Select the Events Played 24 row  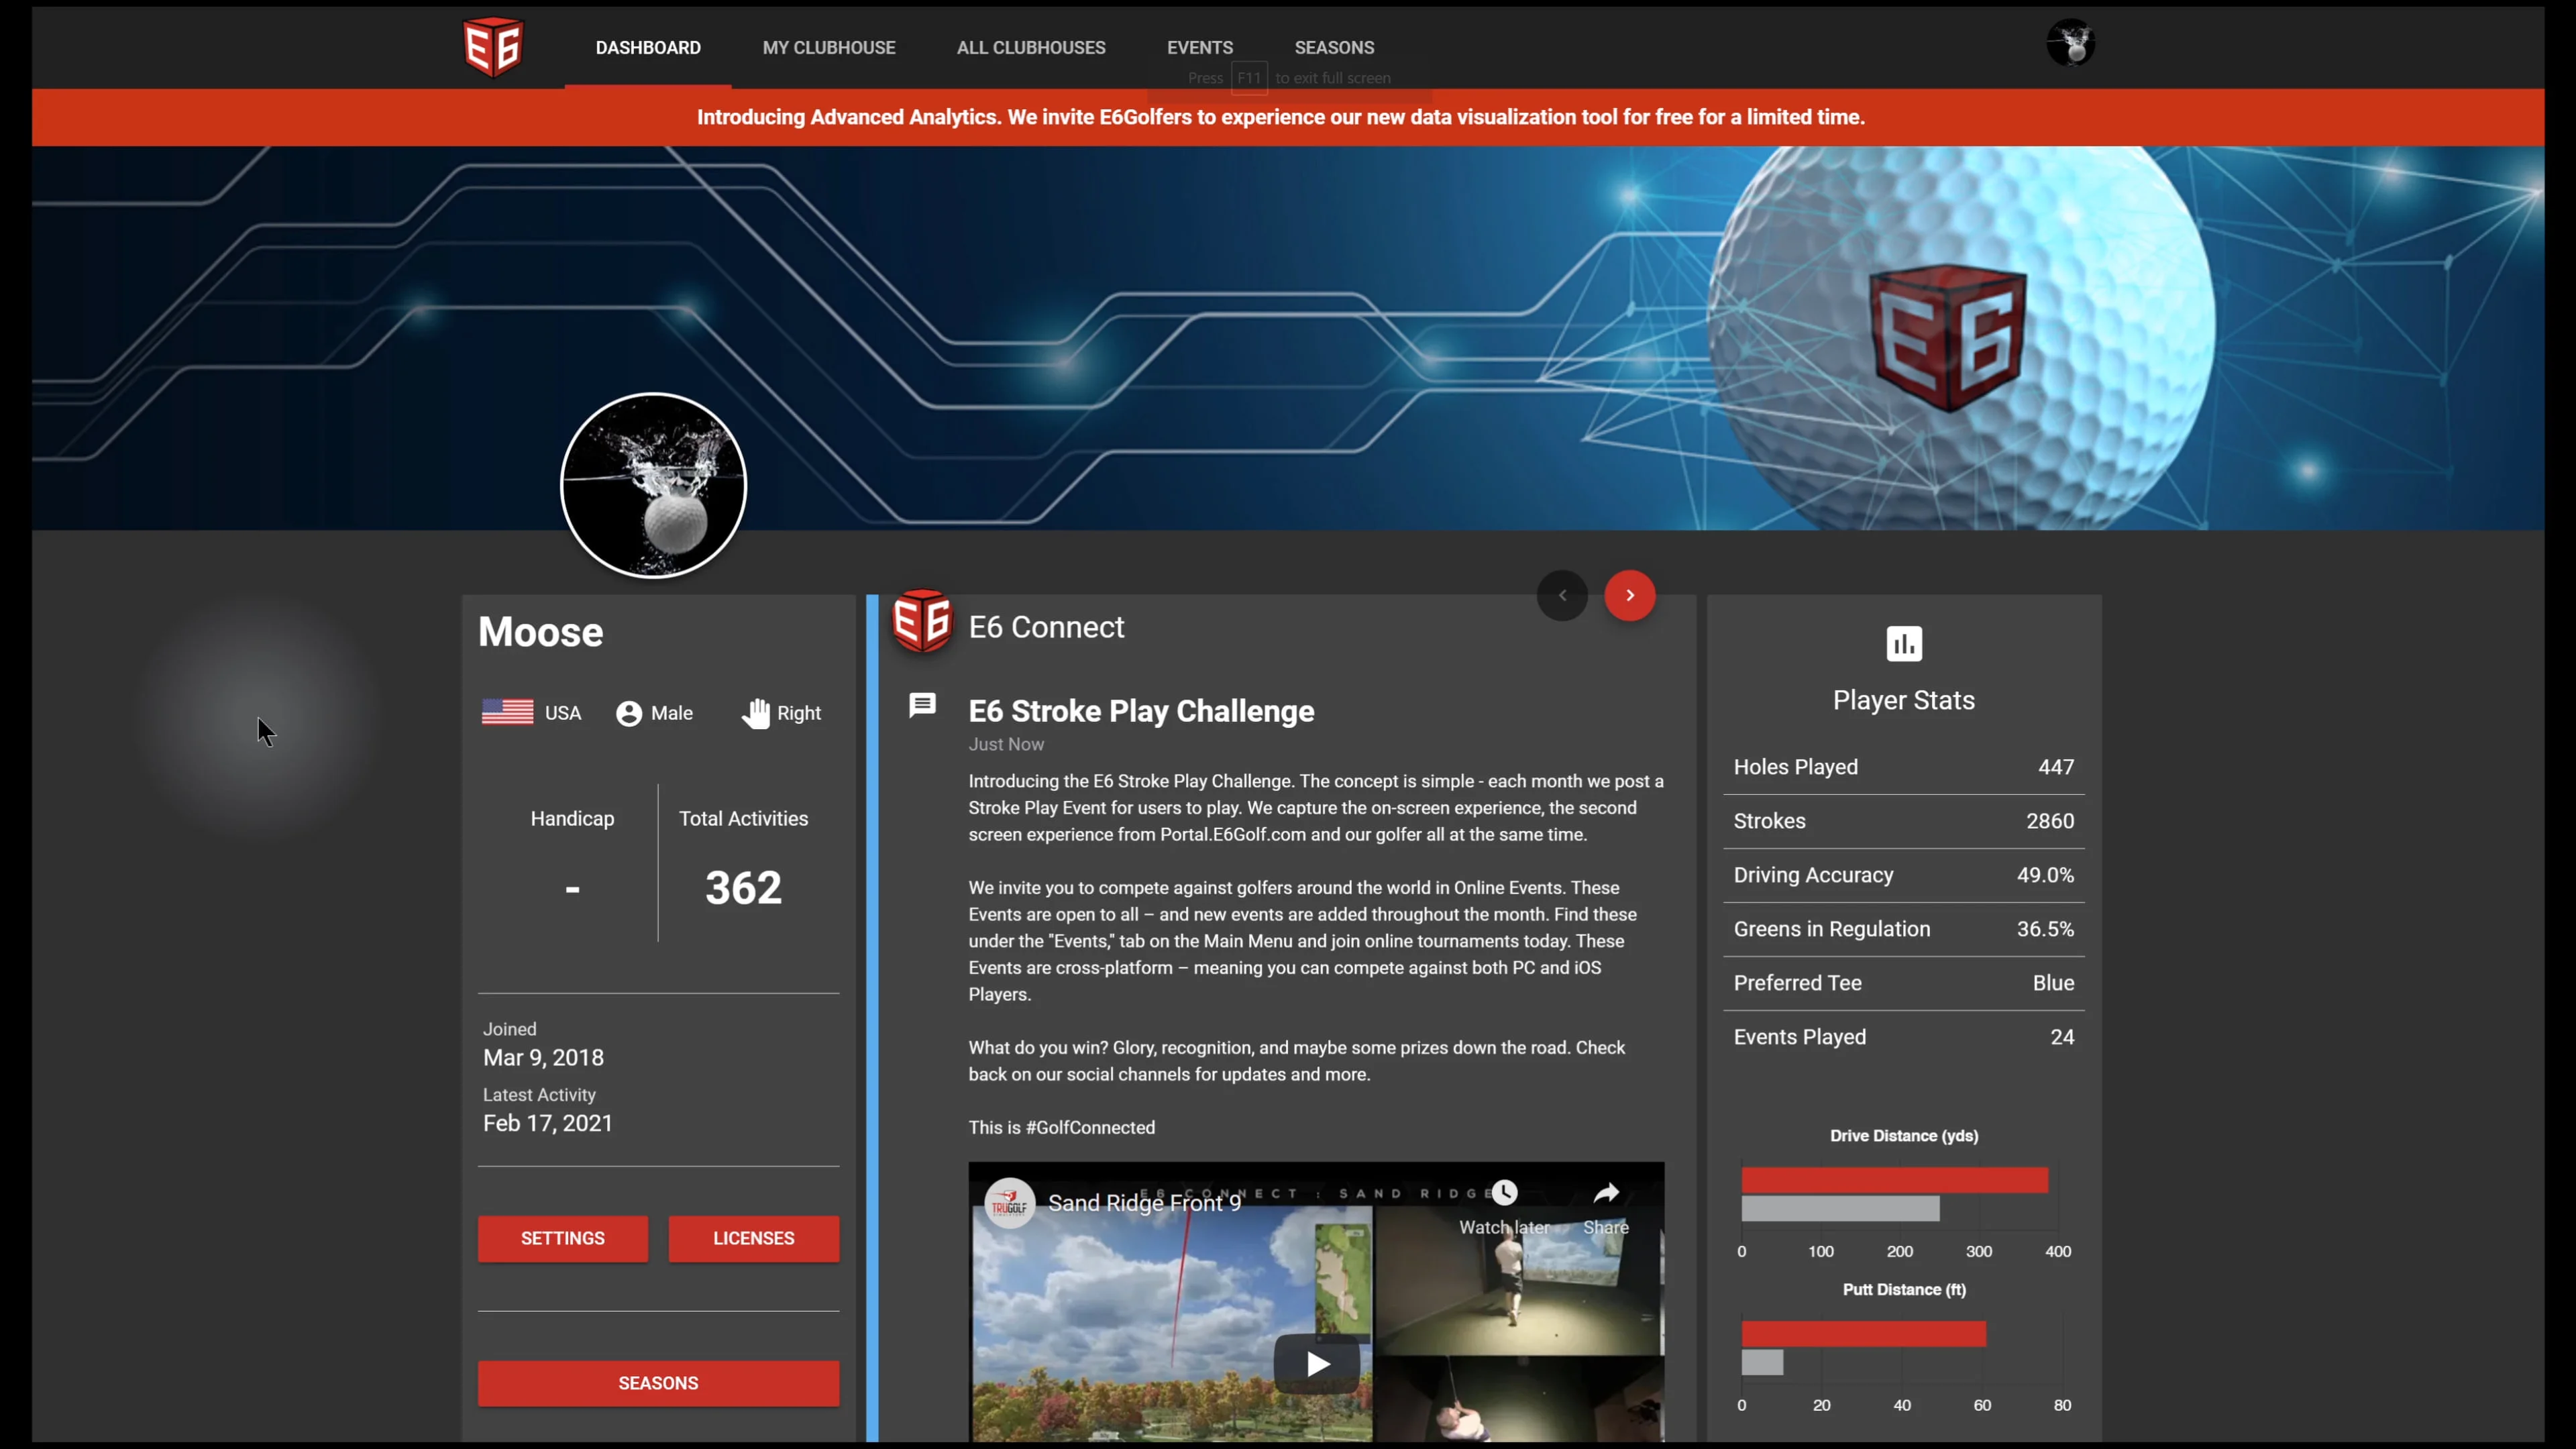1904,1037
